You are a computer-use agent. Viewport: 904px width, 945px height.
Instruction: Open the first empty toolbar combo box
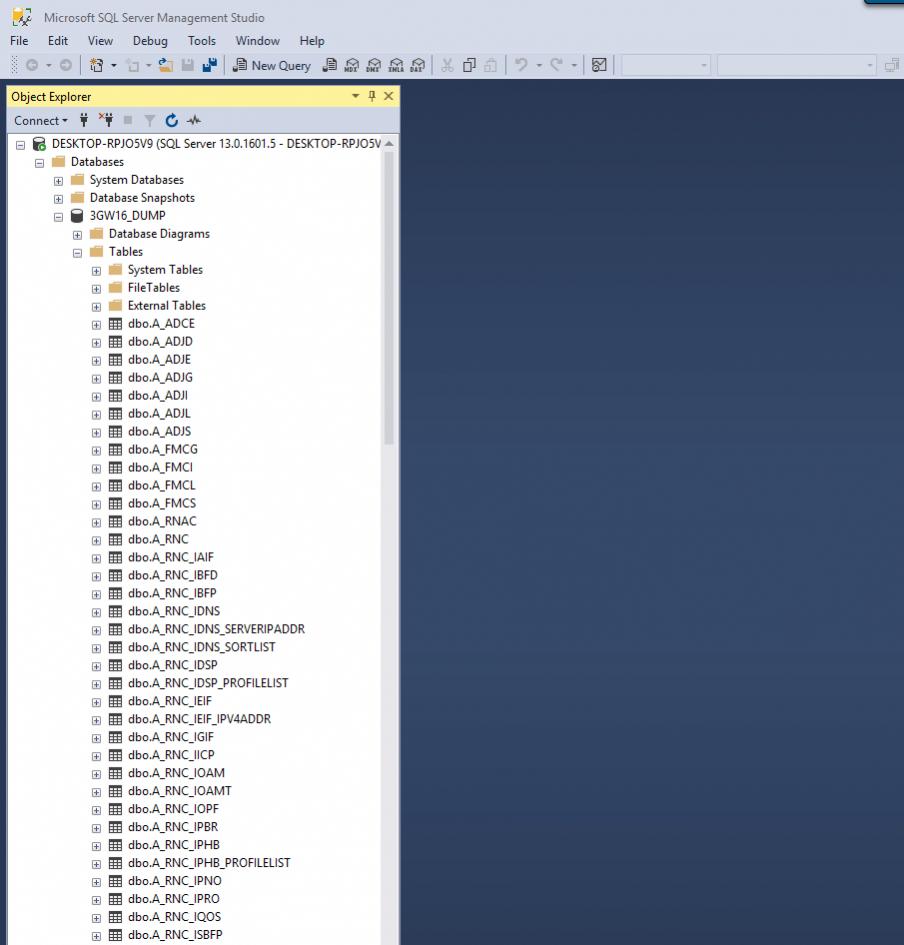click(666, 65)
